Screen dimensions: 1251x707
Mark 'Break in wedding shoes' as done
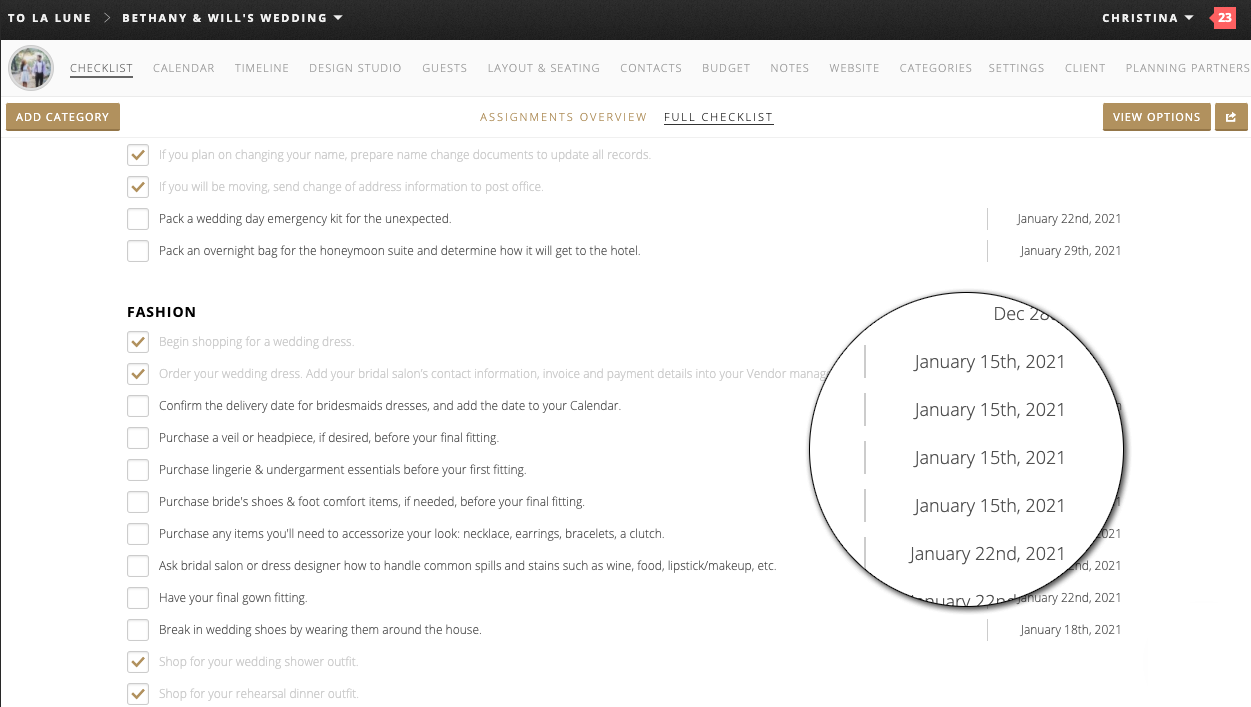coord(138,630)
